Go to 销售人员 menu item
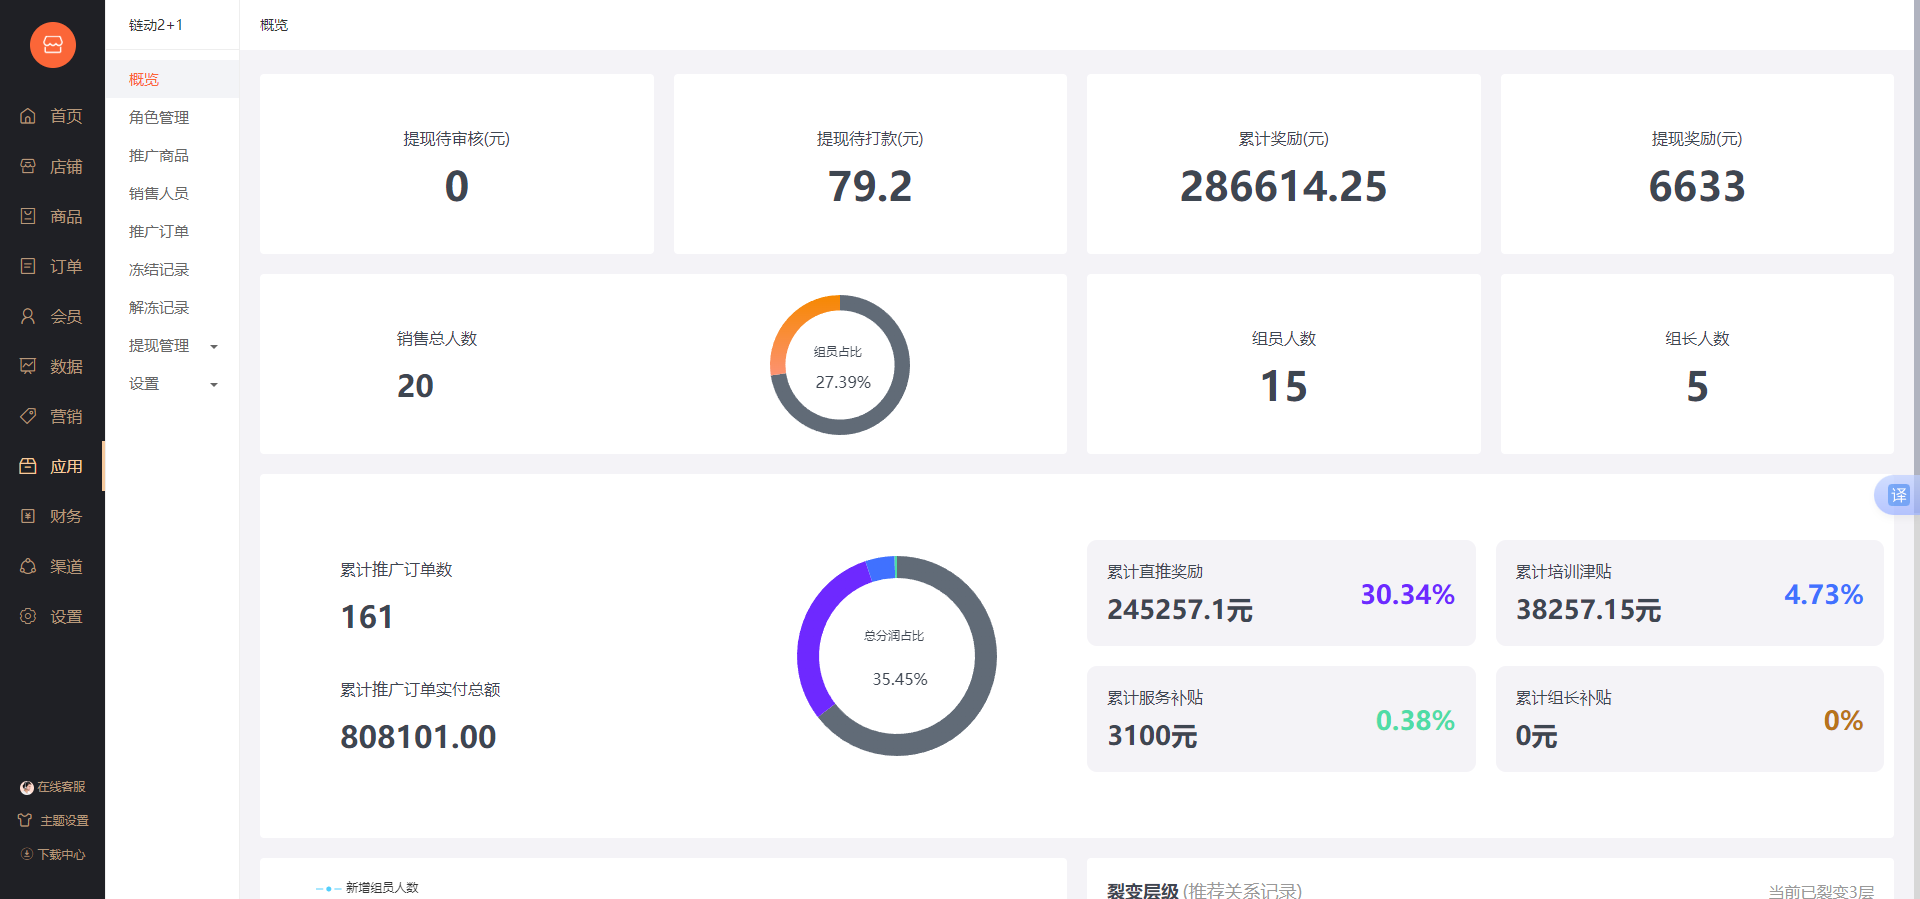Viewport: 1920px width, 899px height. [159, 193]
